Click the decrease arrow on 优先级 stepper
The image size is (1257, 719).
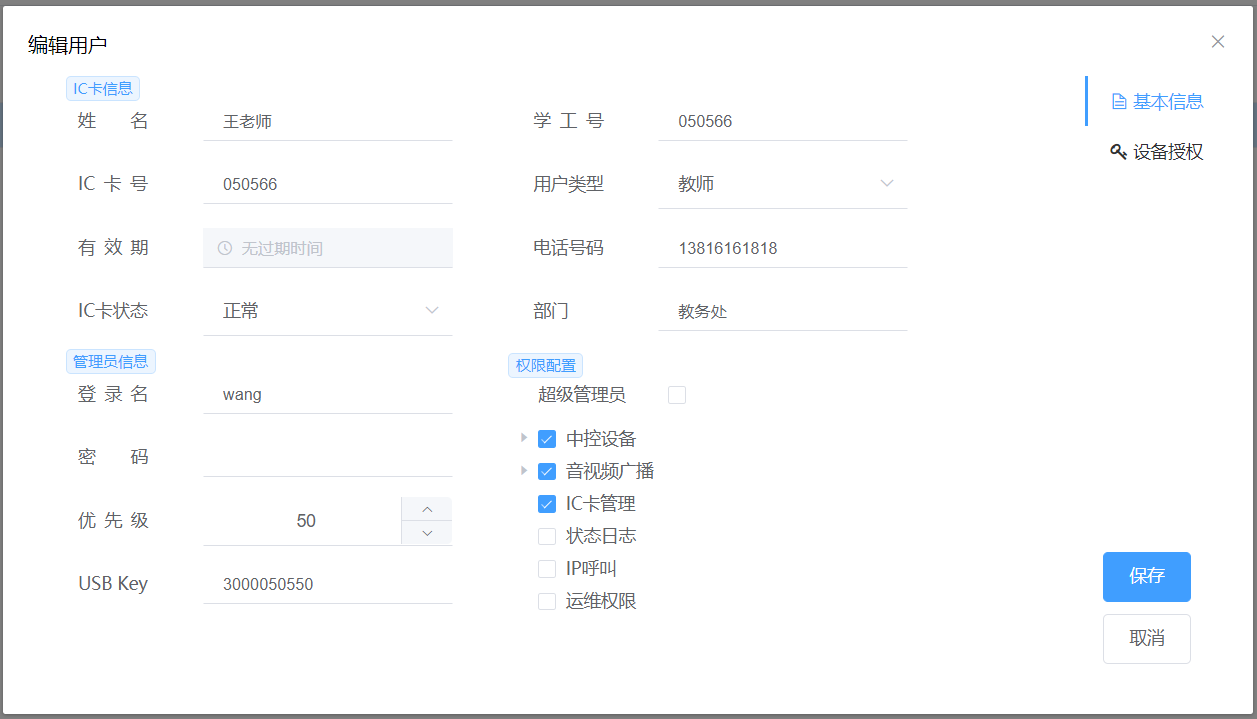pyautogui.click(x=427, y=533)
